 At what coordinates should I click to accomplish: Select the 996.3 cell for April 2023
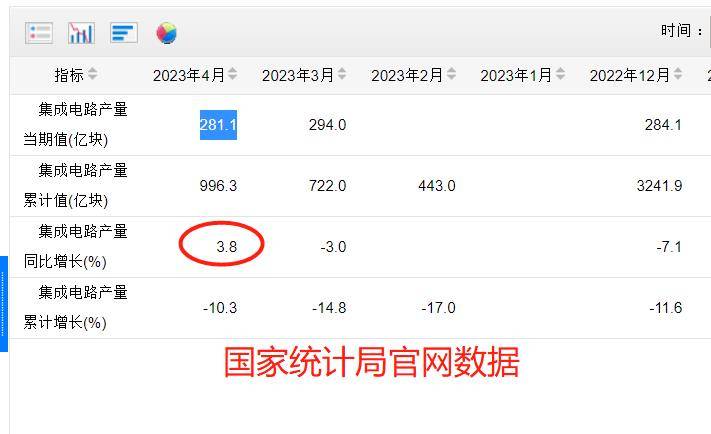[218, 185]
